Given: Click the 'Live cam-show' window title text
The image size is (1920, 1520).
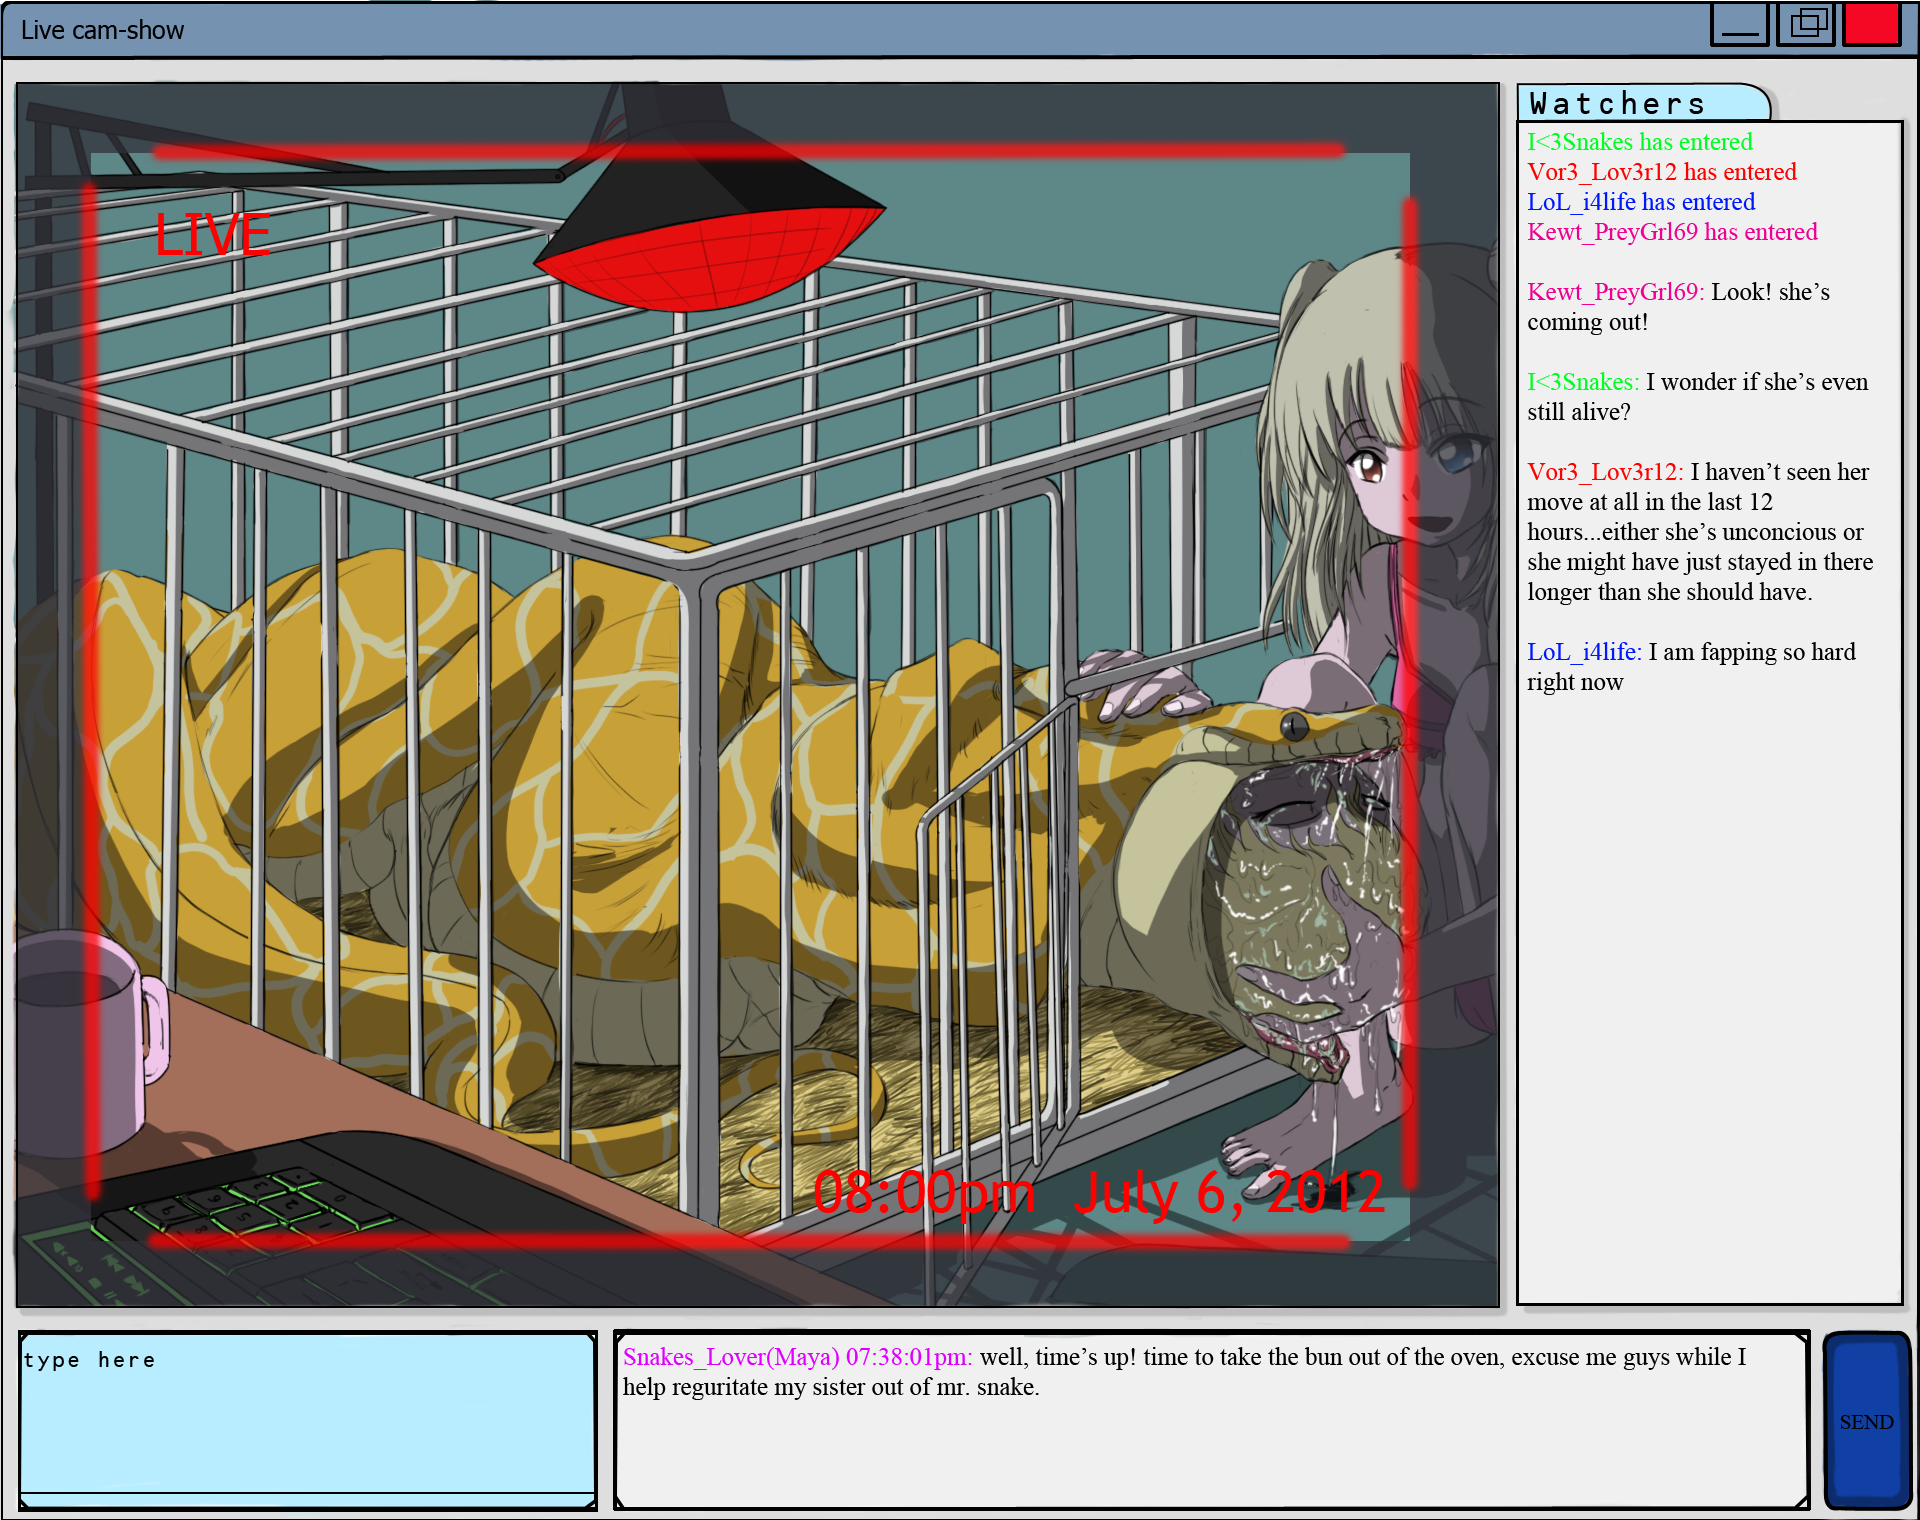Looking at the screenshot, I should [102, 30].
